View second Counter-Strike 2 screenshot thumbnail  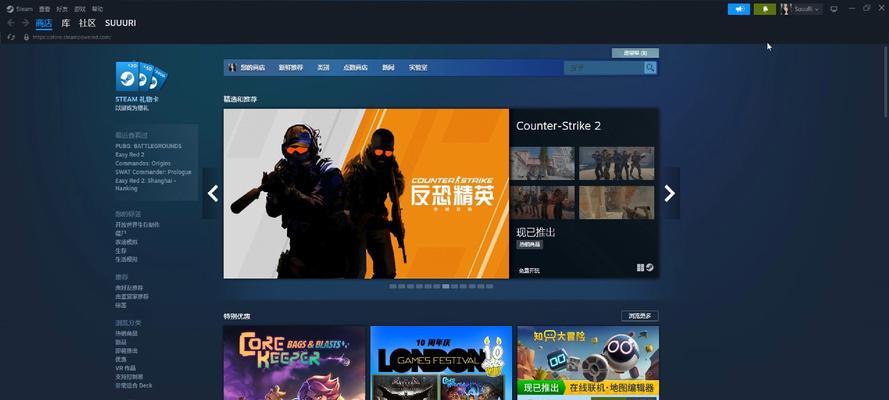[x=616, y=163]
